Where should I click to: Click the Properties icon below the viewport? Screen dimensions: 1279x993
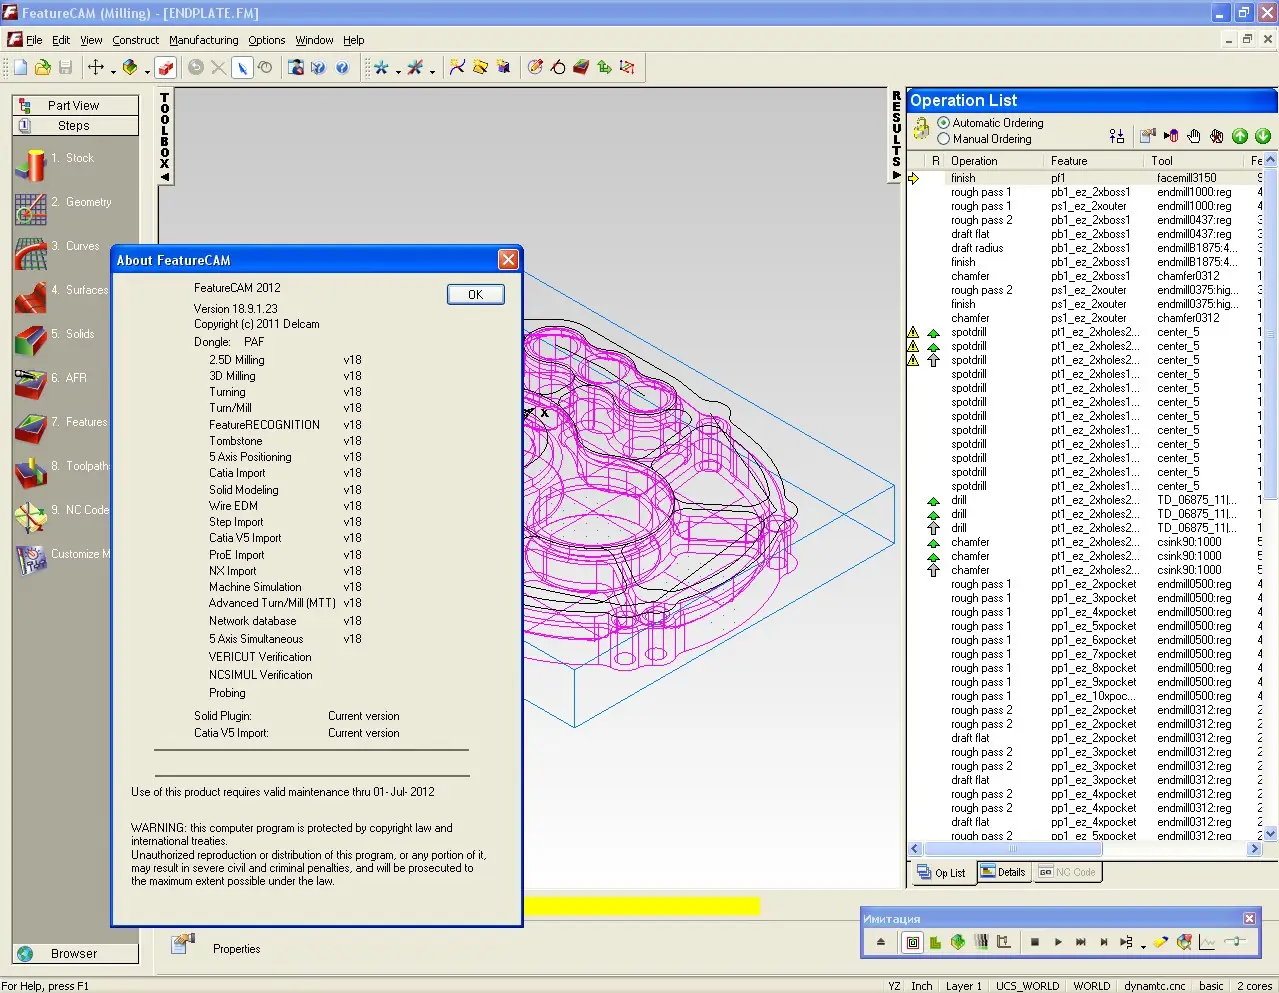(182, 944)
